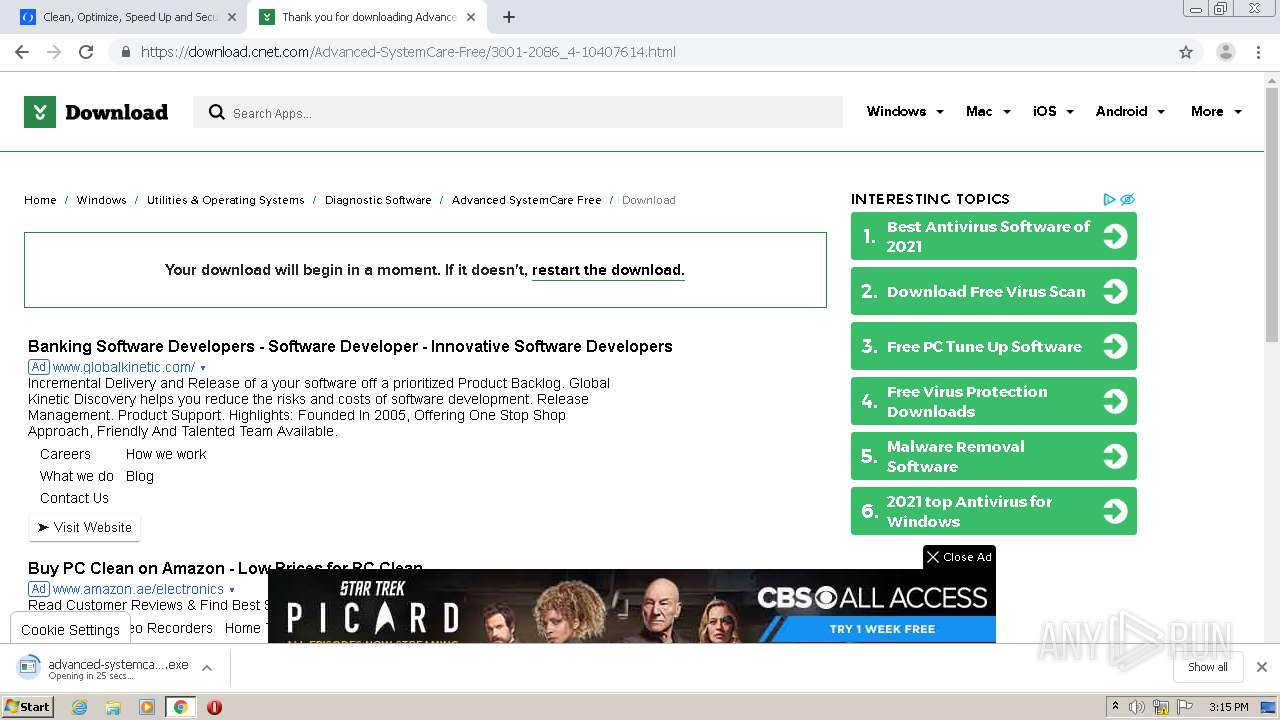Open Internet Explorer from the taskbar
Image resolution: width=1280 pixels, height=720 pixels.
coord(80,707)
